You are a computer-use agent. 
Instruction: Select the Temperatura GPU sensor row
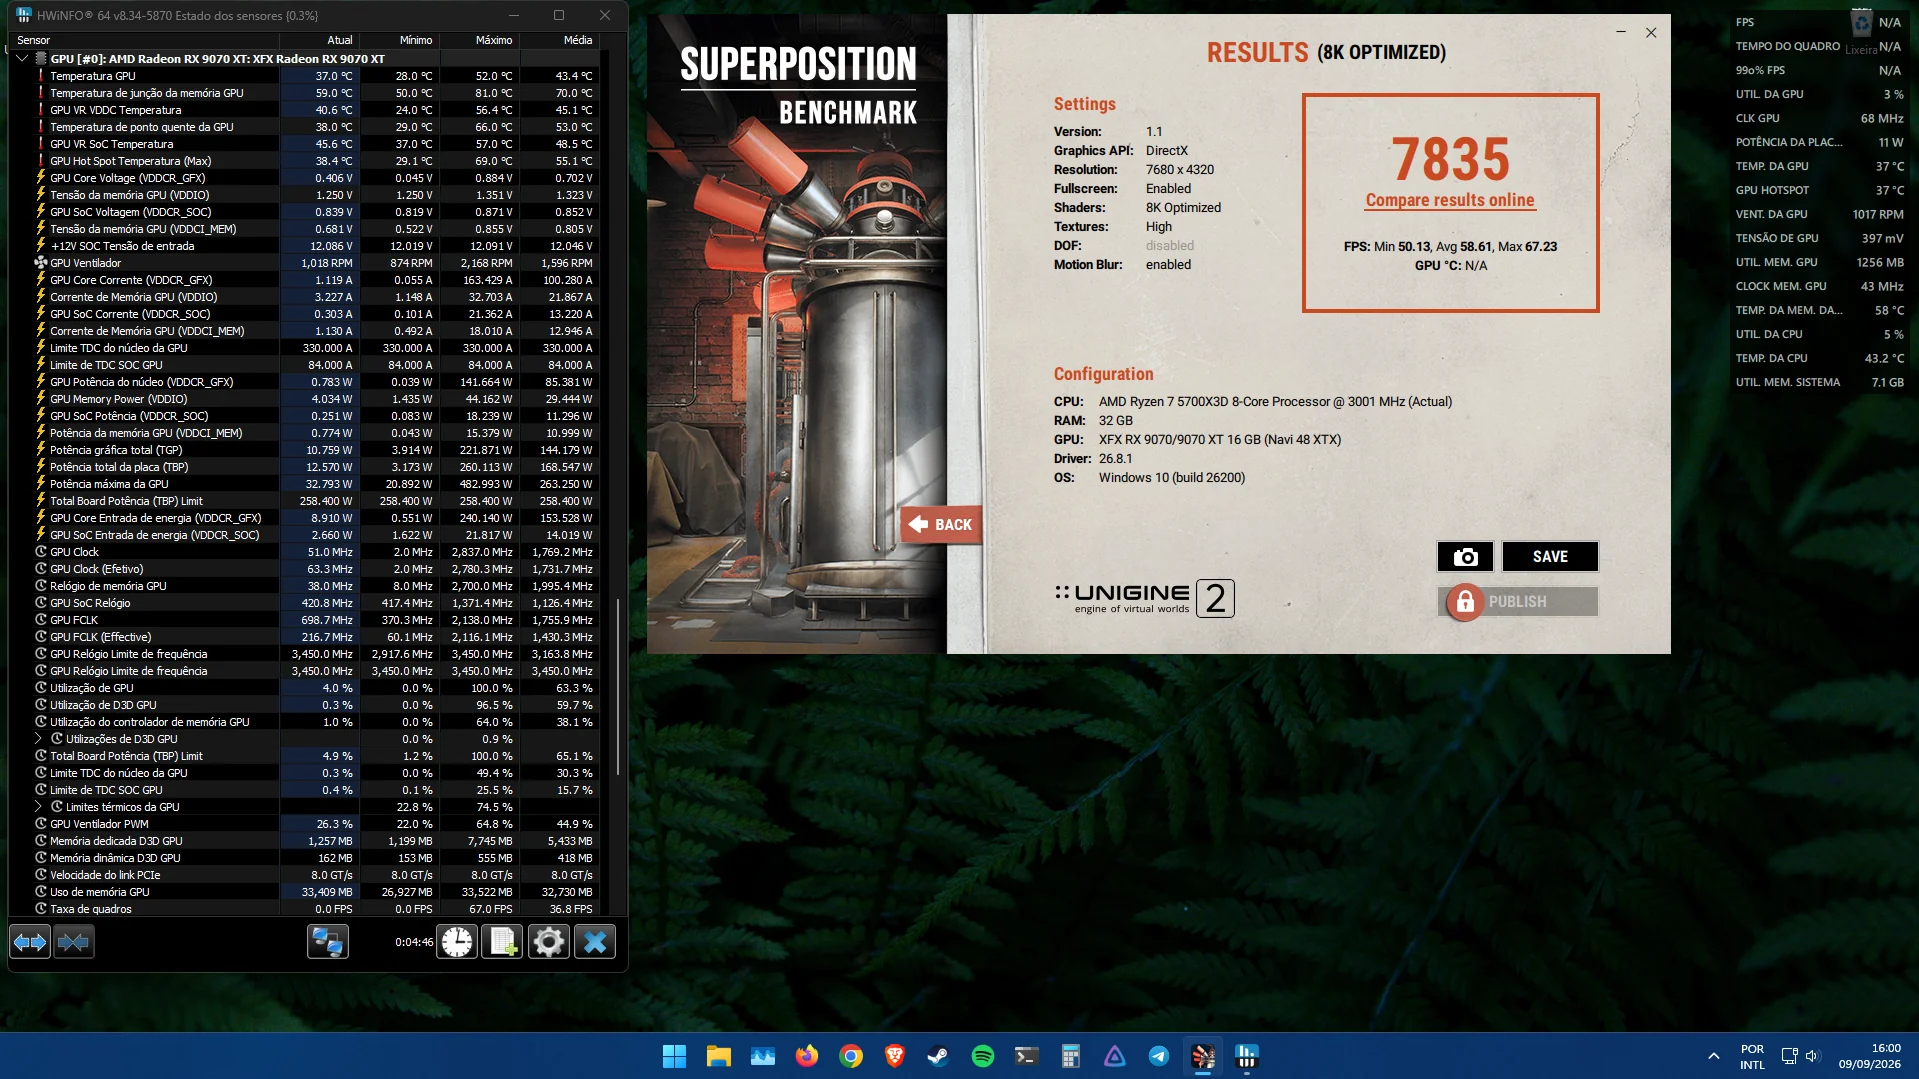point(305,76)
